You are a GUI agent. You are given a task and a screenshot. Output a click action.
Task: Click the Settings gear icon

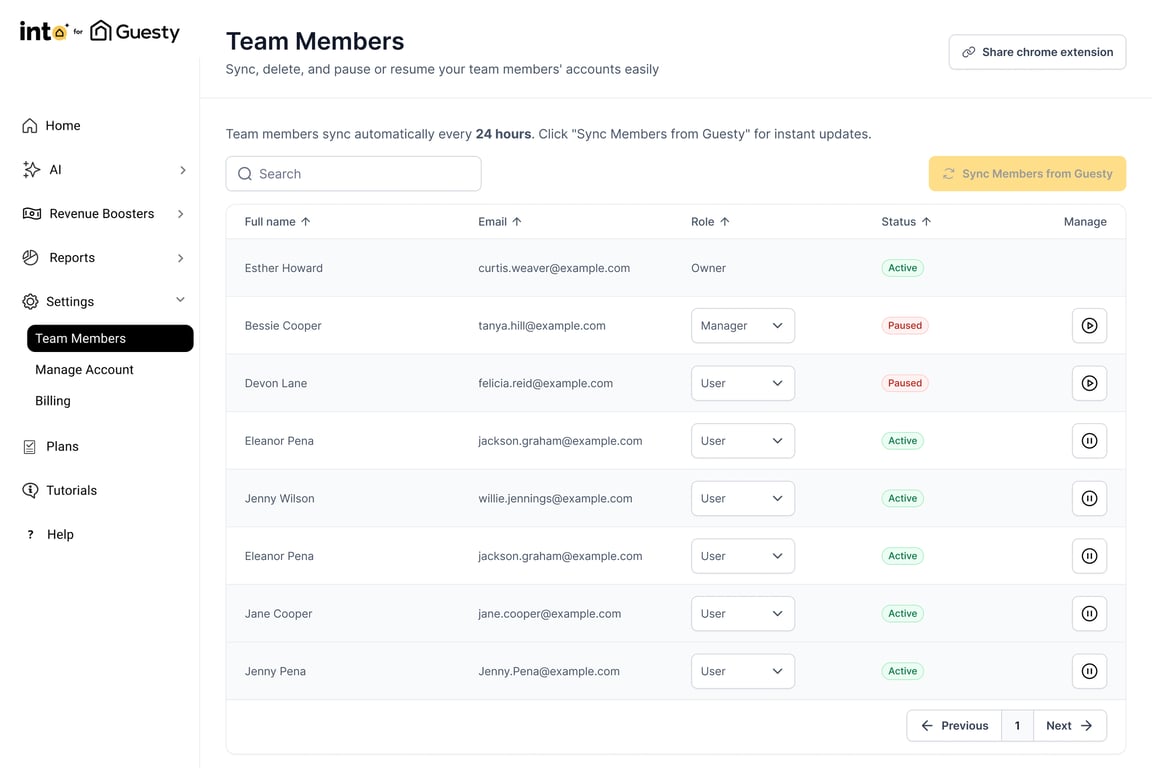[30, 301]
